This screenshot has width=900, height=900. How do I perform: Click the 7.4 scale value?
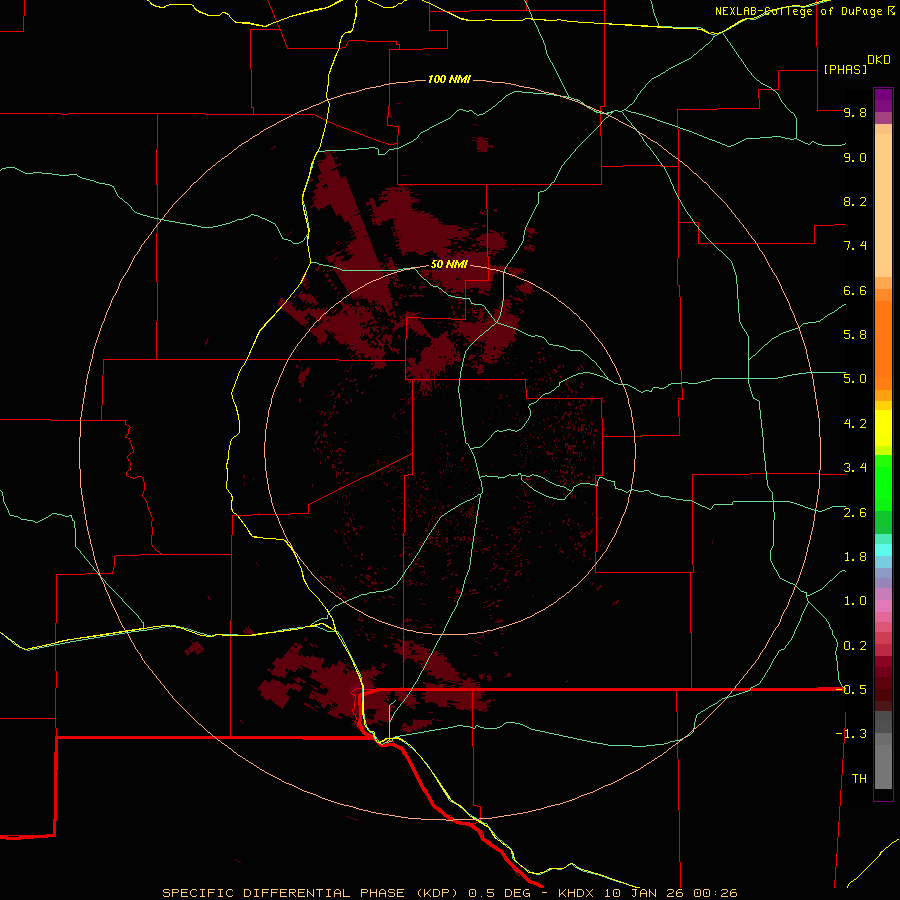(855, 246)
